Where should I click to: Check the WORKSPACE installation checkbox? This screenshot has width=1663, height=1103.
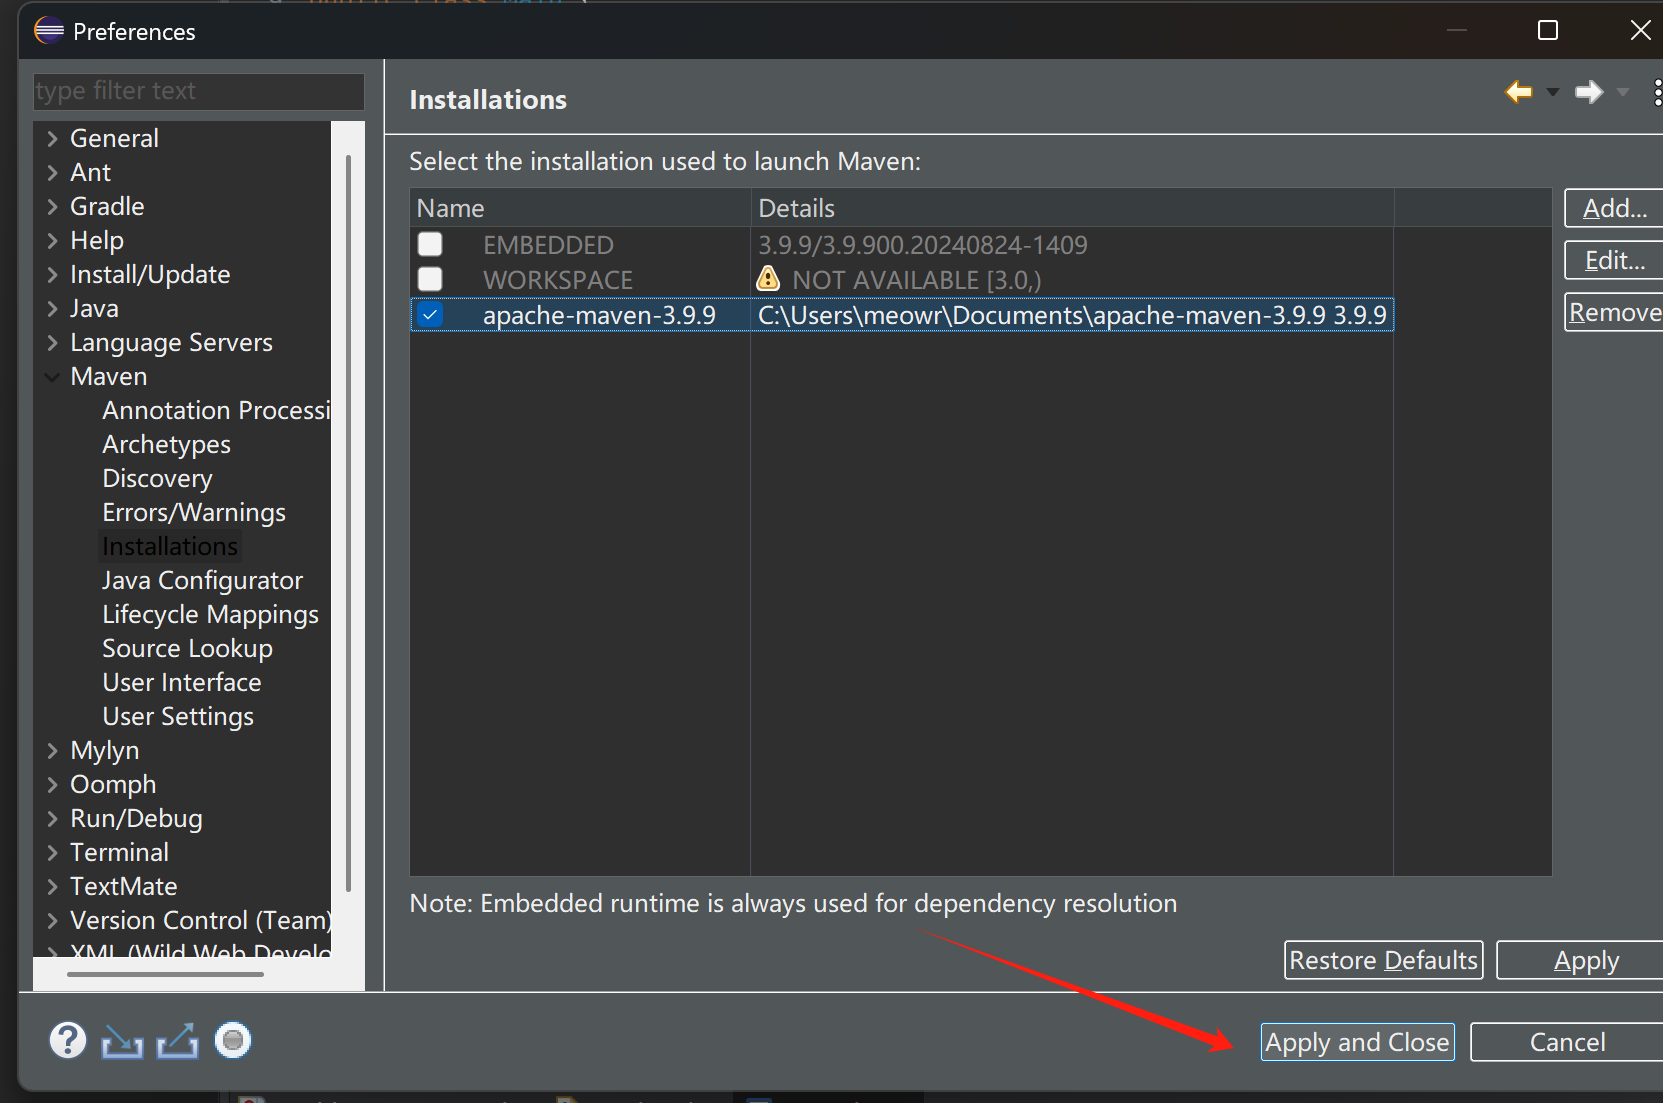point(430,279)
